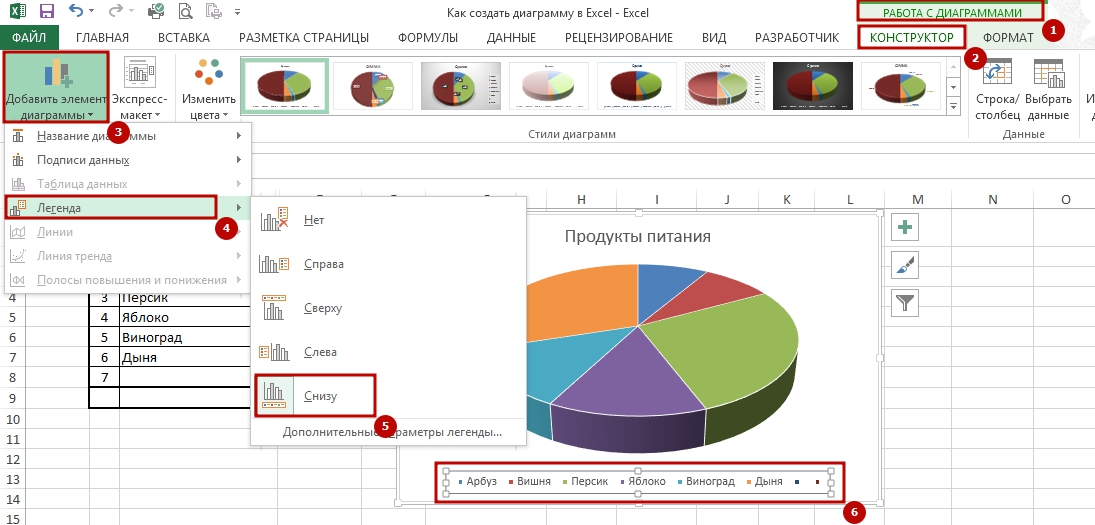
Task: Open the ФАЙЛ tab
Action: 29,38
